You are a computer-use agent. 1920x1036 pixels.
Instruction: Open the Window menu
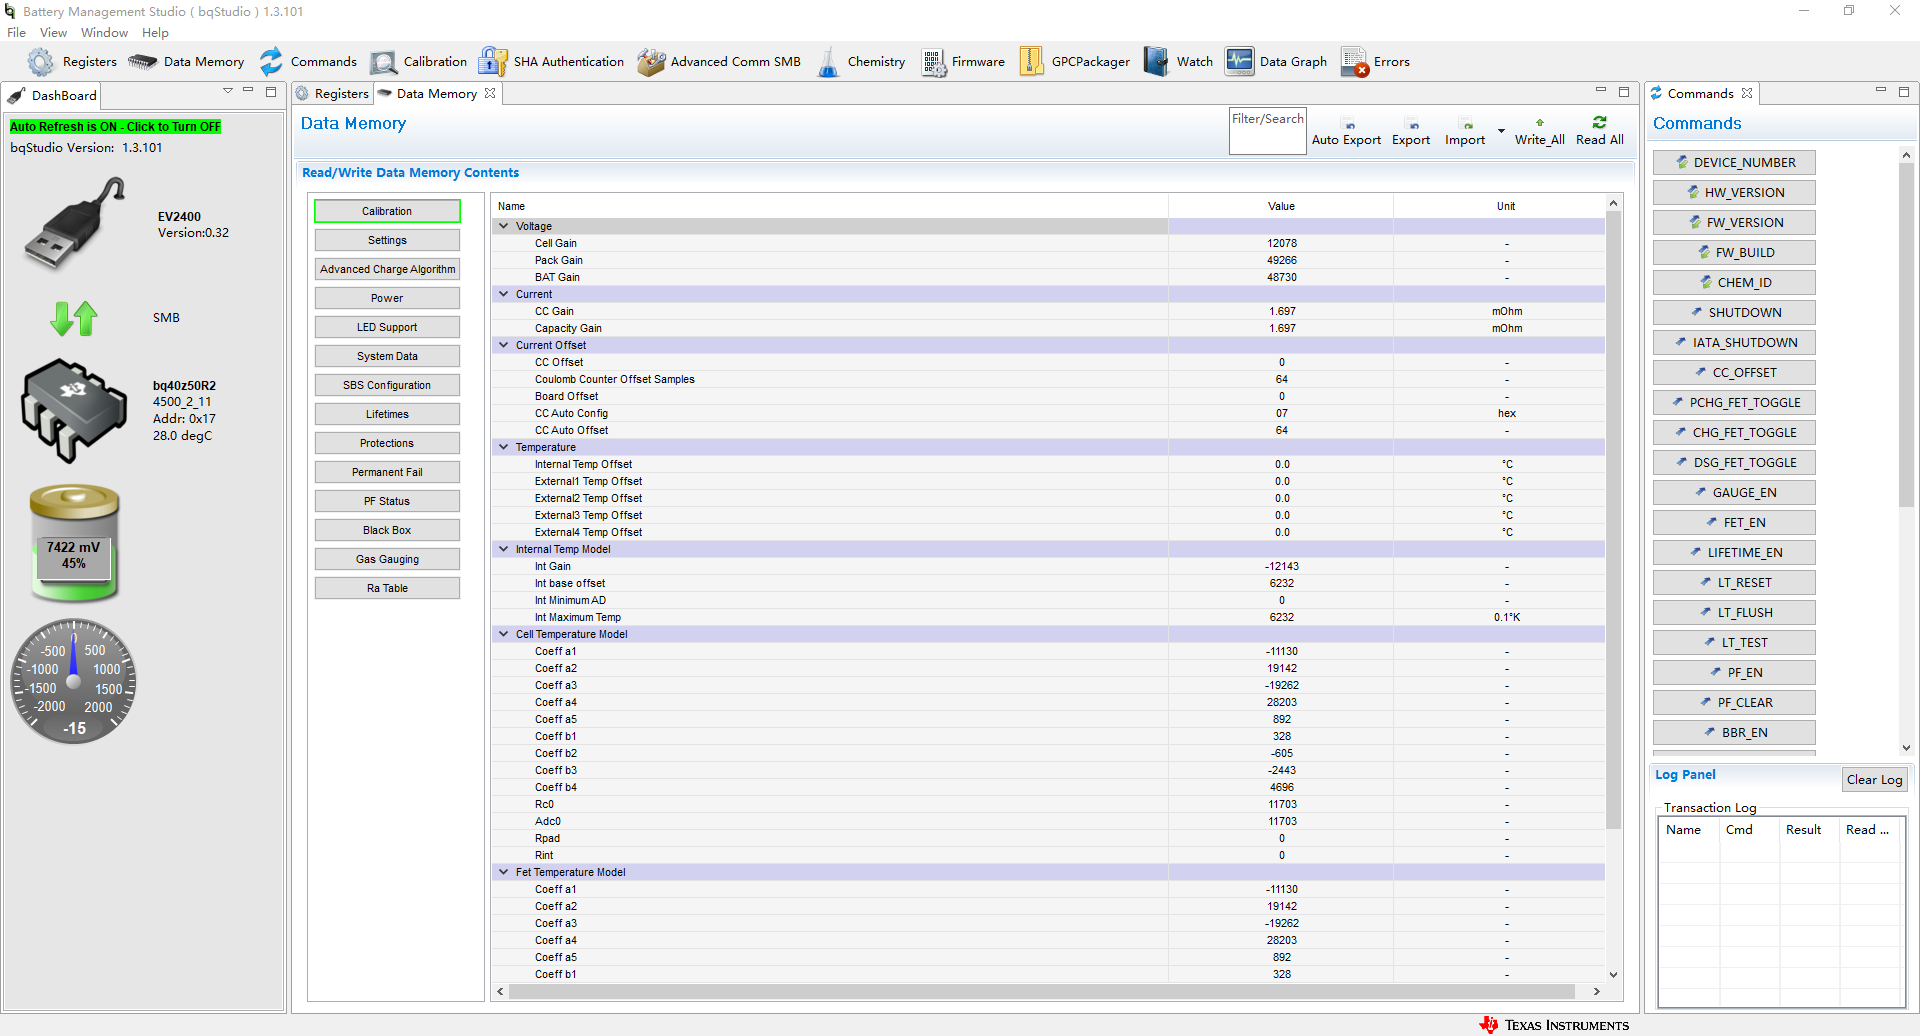tap(104, 33)
